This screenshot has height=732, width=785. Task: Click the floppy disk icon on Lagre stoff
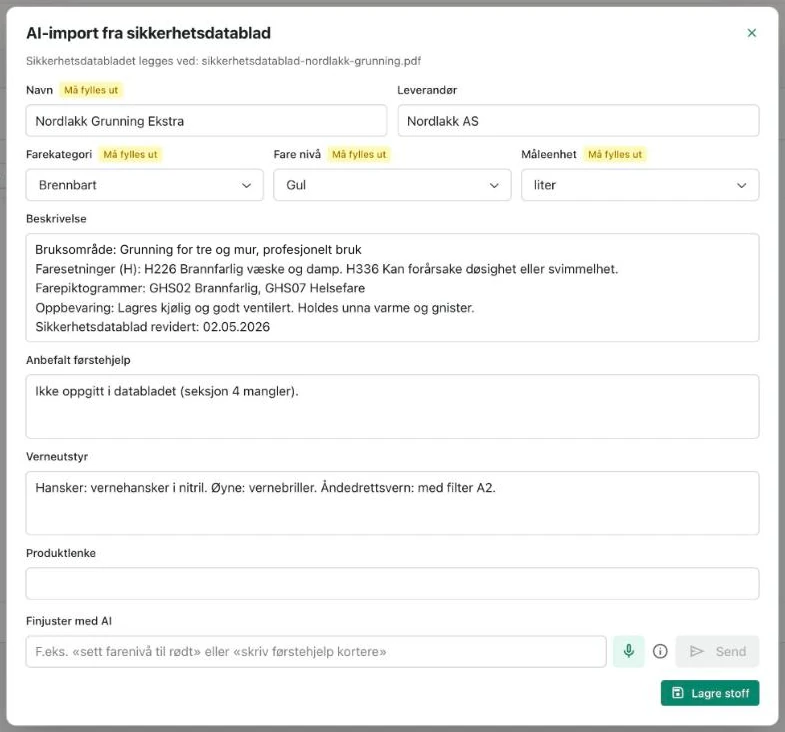[x=677, y=692]
